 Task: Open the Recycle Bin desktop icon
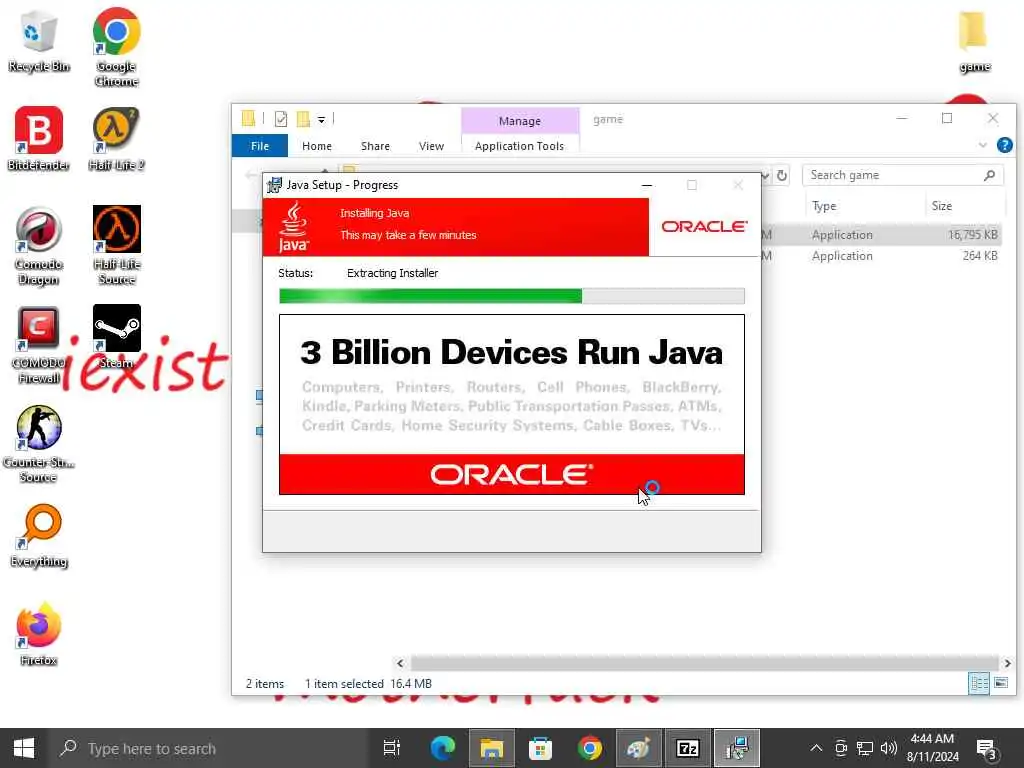(39, 40)
